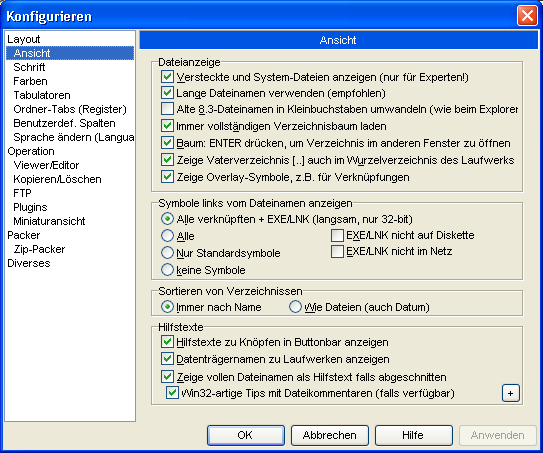Select Wie Dateien (auch Datum) sorting
This screenshot has width=543, height=453.
(x=295, y=307)
